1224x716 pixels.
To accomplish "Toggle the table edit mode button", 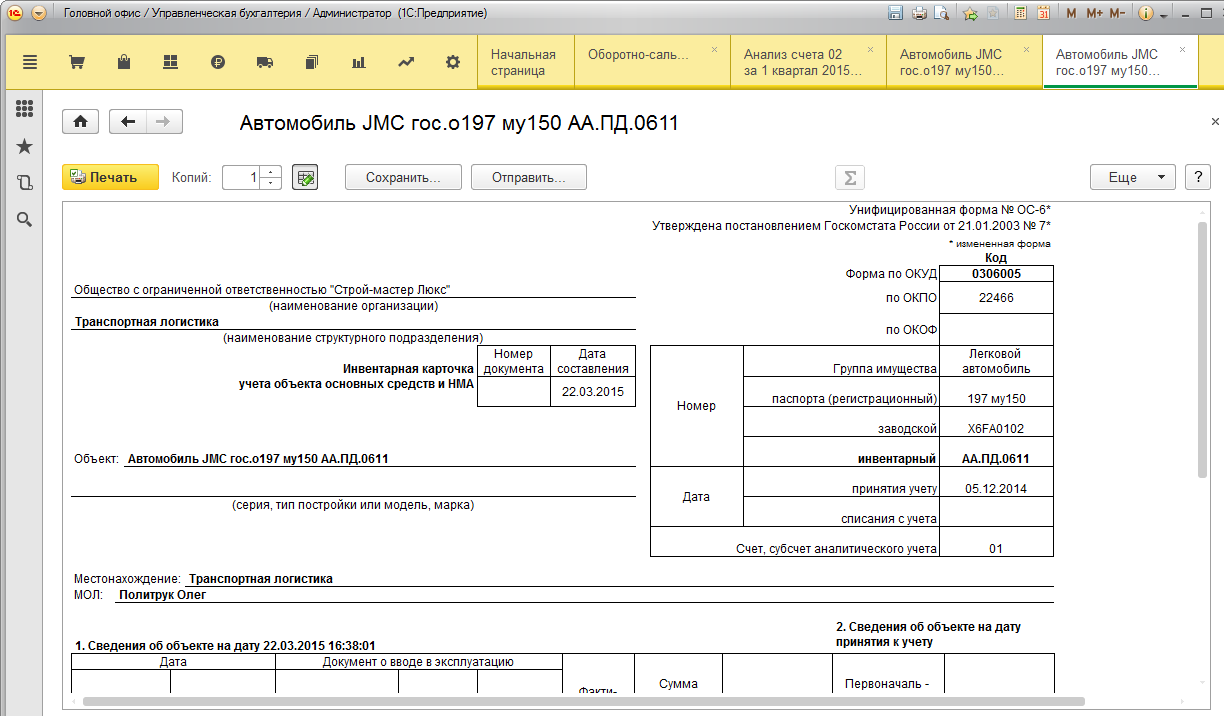I will pyautogui.click(x=305, y=177).
